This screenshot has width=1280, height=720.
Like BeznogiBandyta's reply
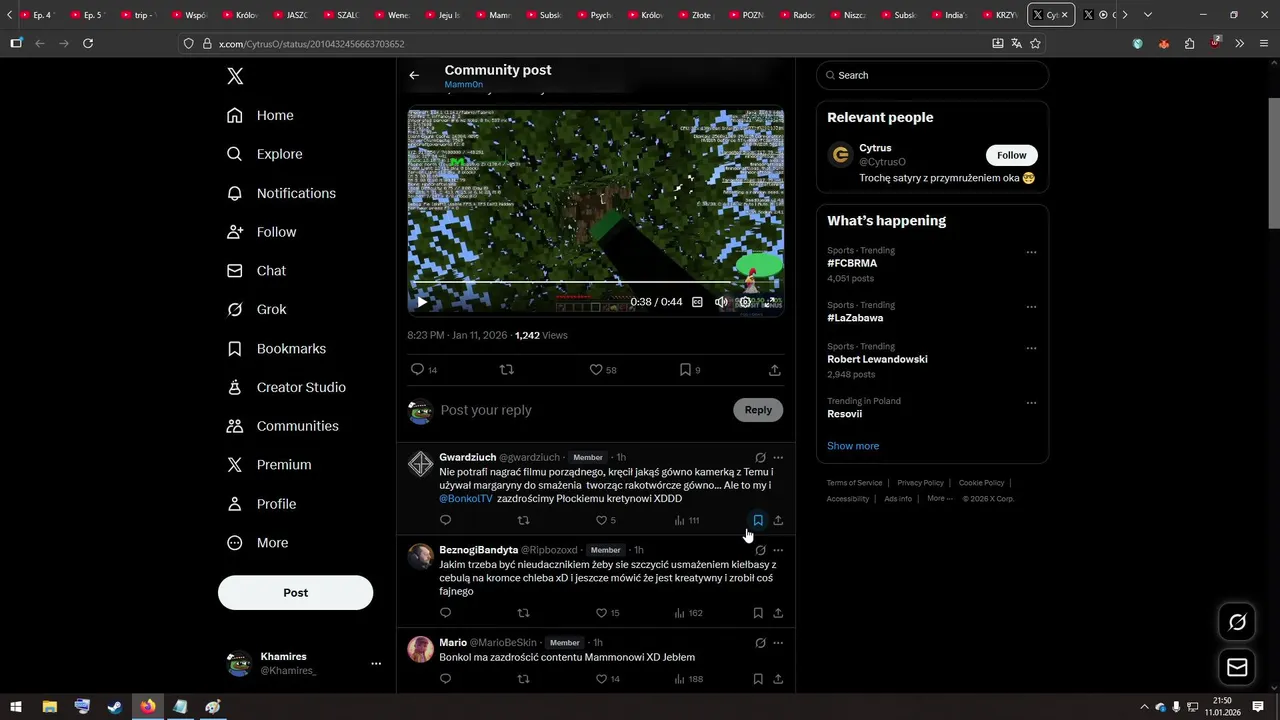point(607,613)
